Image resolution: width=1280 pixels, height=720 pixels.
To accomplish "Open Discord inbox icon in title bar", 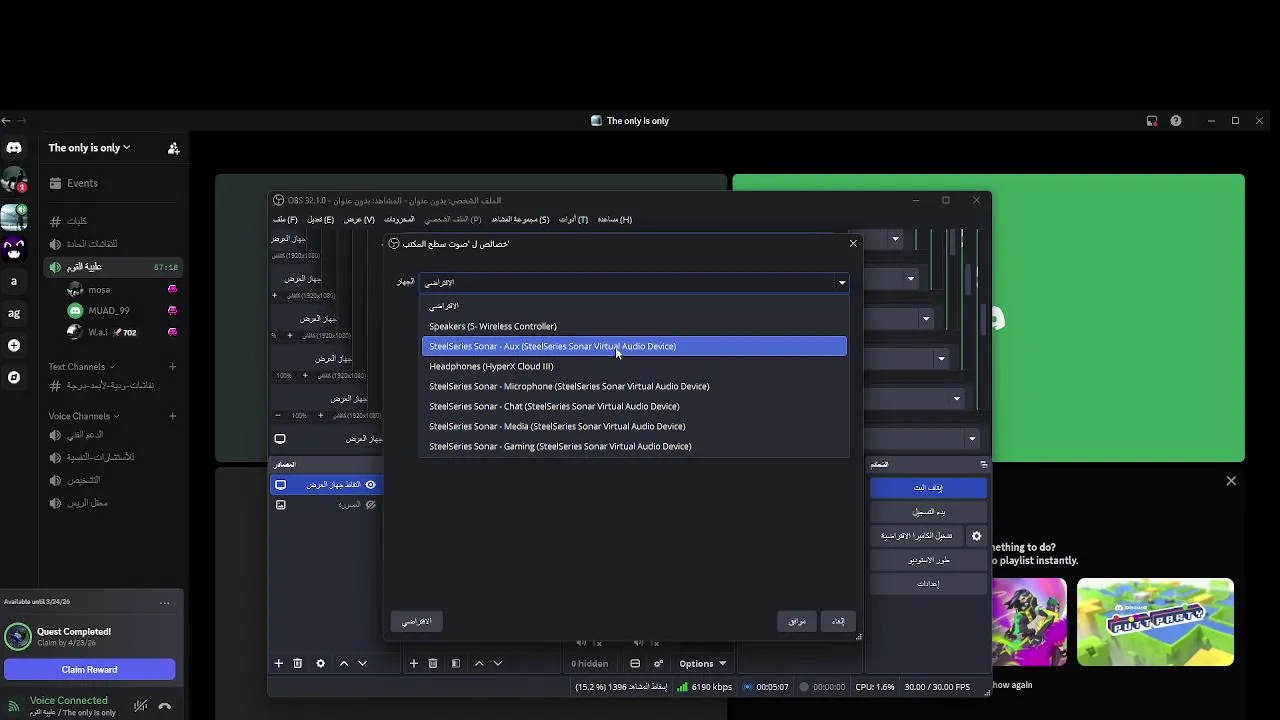I will 1152,121.
